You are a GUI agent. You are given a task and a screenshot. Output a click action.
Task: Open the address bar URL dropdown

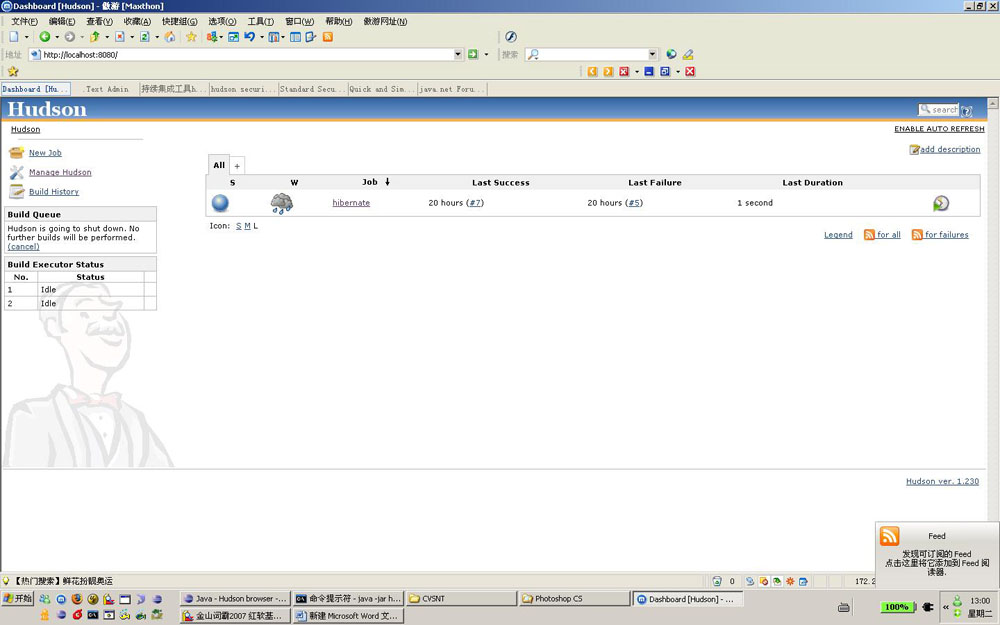[458, 54]
